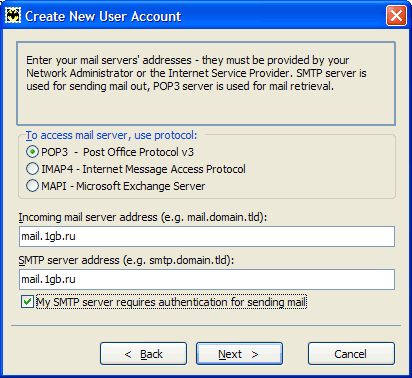Click the 'SMTP server address' label
The height and width of the screenshot is (378, 412).
126,260
